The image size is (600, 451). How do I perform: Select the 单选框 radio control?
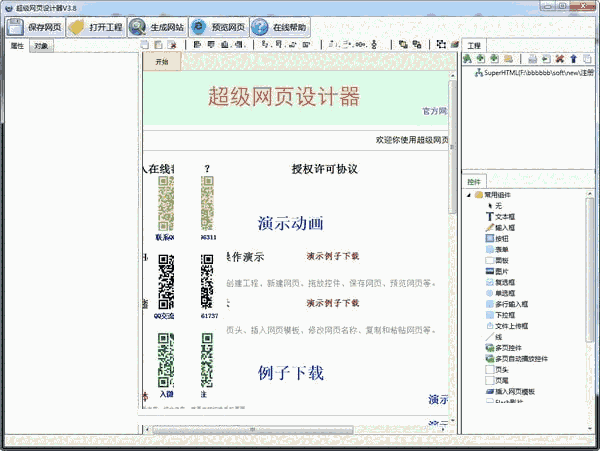(501, 293)
